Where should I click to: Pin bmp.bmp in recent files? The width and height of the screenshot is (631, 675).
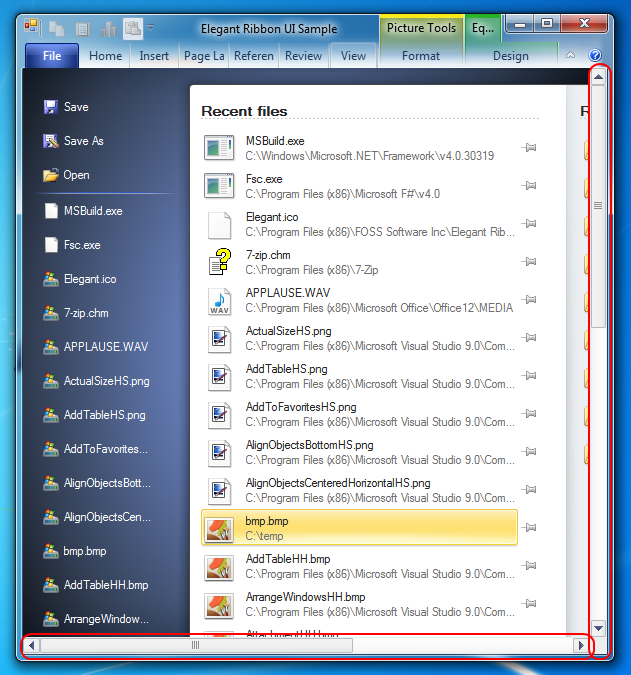[529, 527]
